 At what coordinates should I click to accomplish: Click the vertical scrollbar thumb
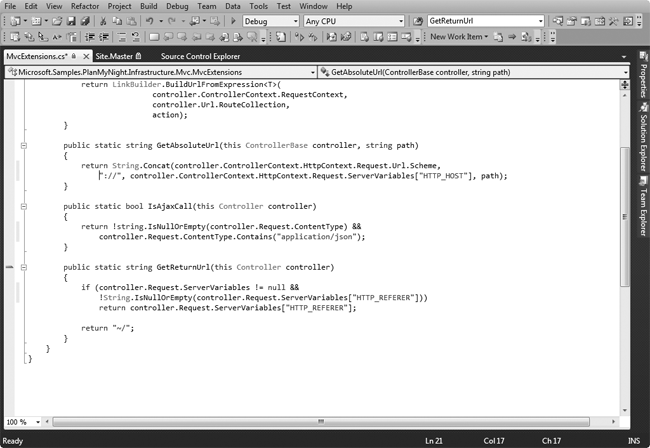(624, 216)
